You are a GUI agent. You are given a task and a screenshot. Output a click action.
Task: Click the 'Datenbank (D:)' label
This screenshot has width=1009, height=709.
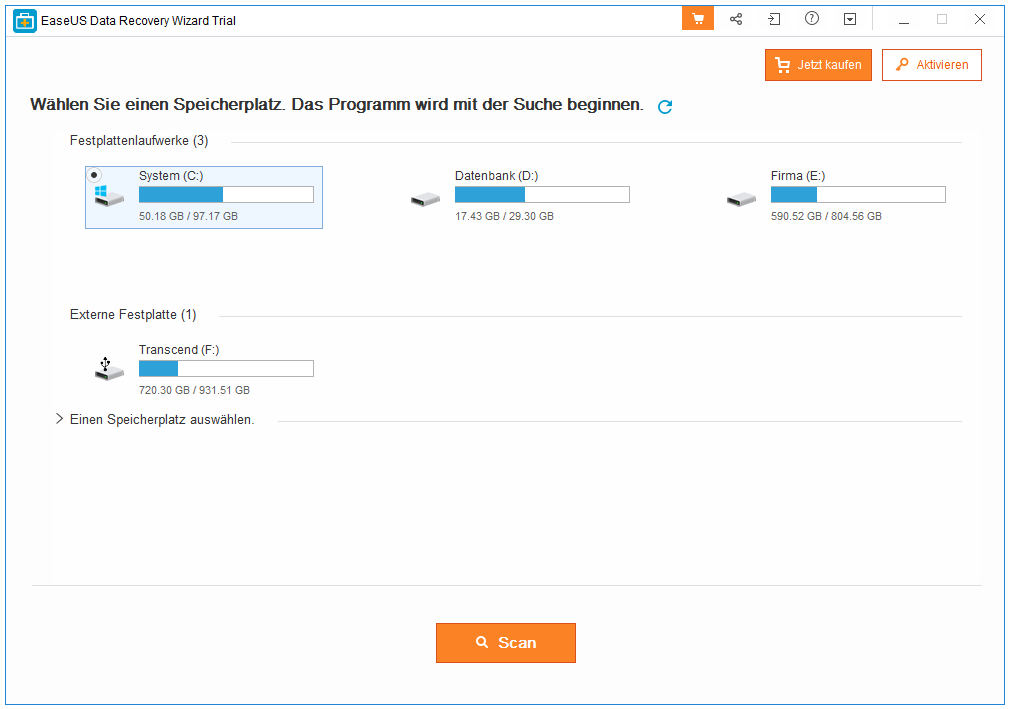tap(497, 176)
